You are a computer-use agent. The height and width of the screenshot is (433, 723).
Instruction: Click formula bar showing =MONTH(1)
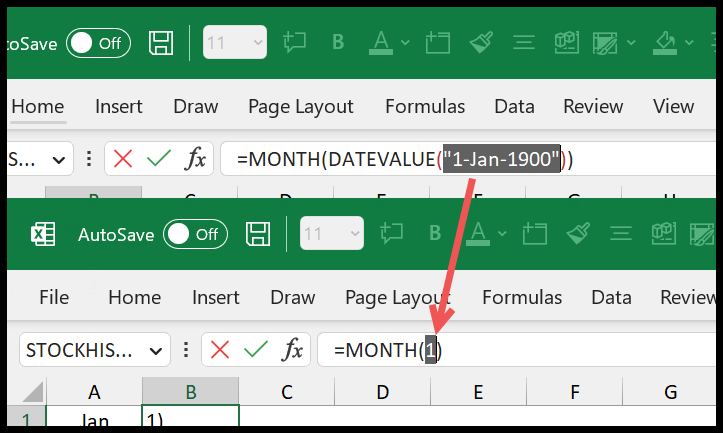pos(516,350)
